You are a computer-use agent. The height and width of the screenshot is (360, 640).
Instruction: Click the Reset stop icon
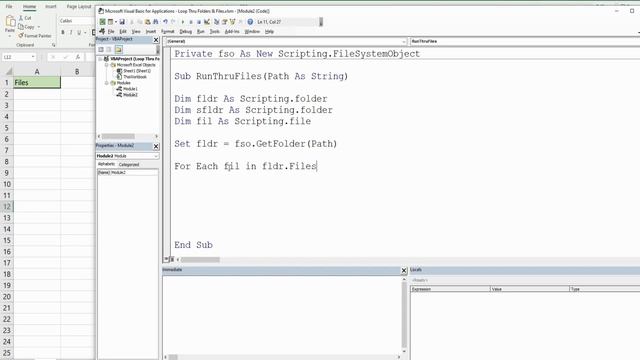(199, 22)
